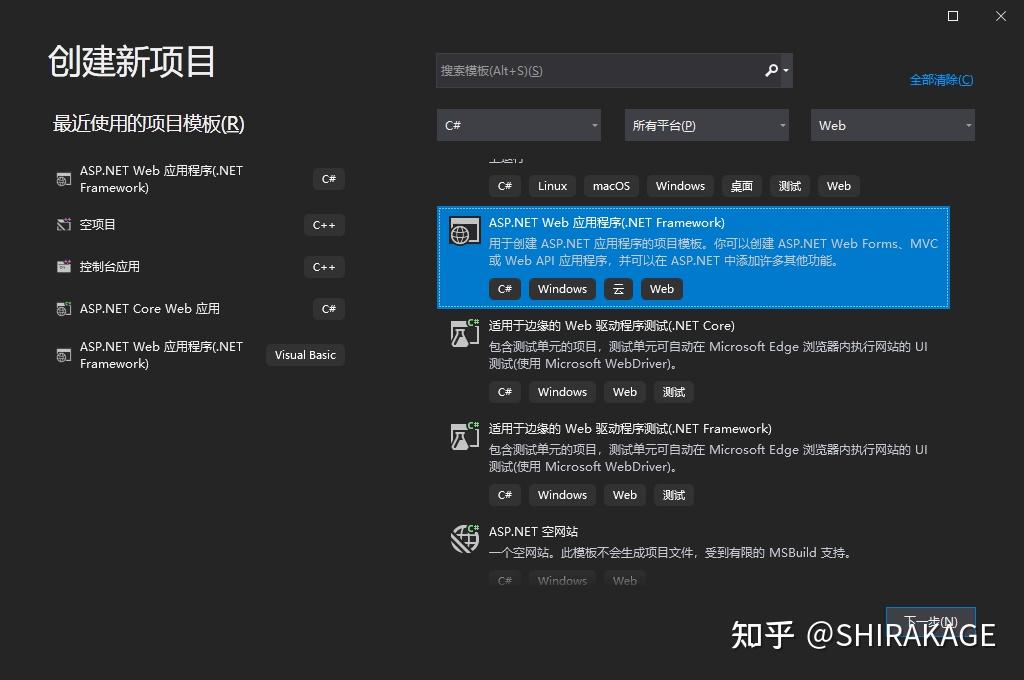Click 测试 tag under the .NET Core driver test

tap(674, 392)
